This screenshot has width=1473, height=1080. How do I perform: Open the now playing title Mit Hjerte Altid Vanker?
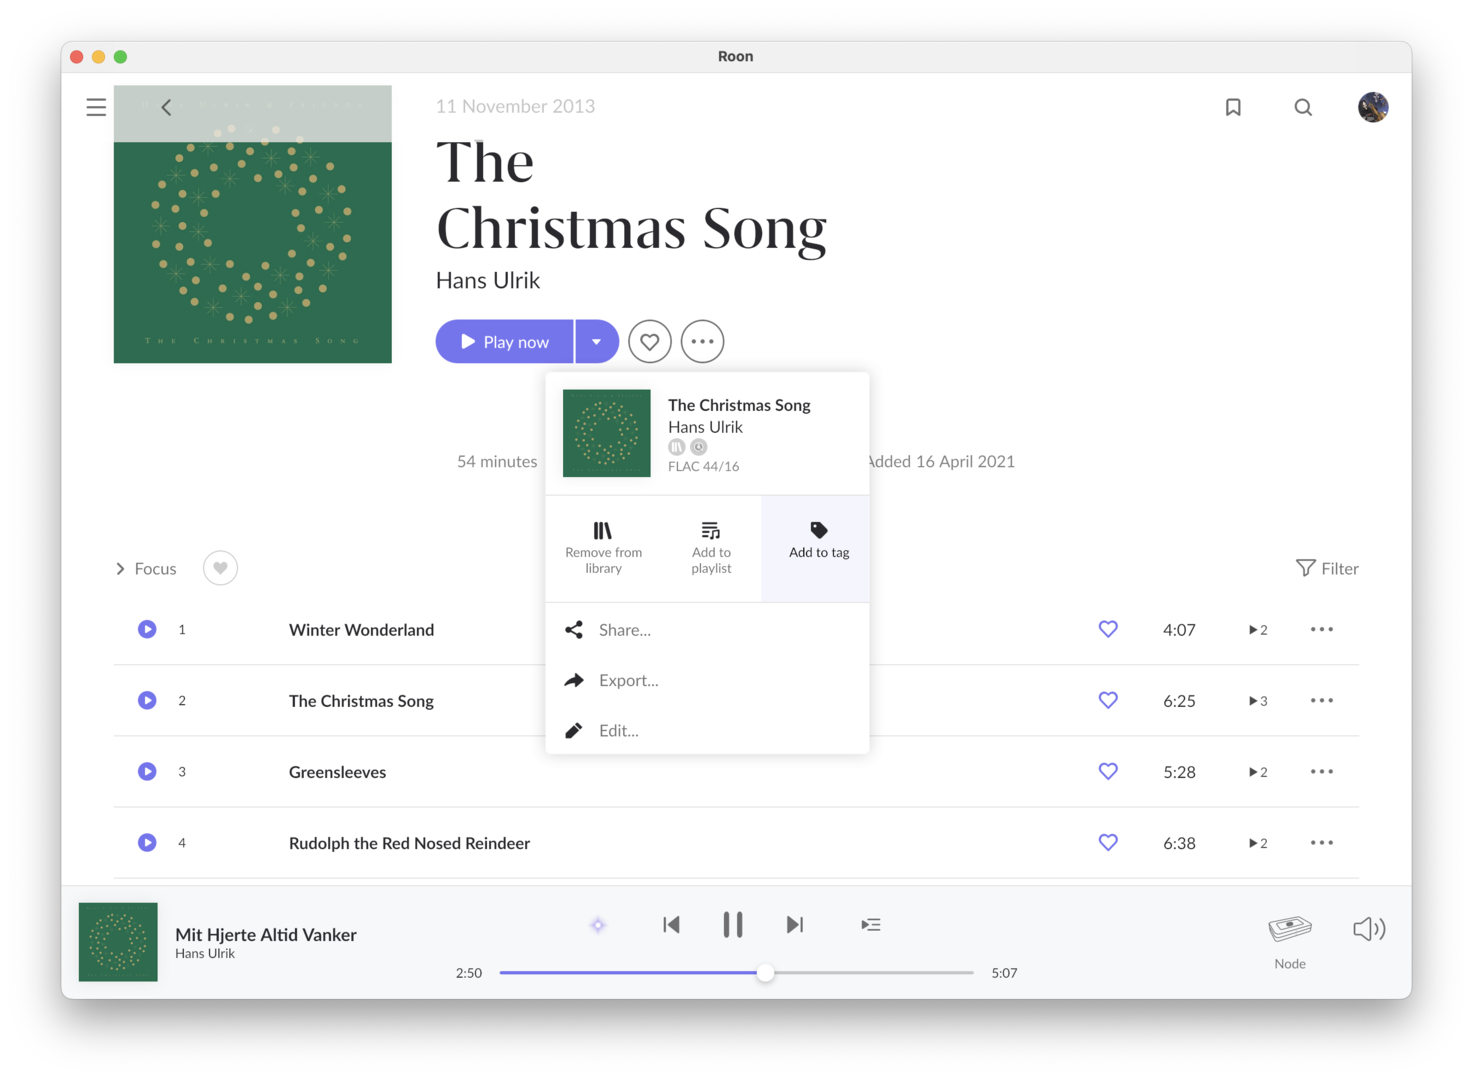(266, 934)
